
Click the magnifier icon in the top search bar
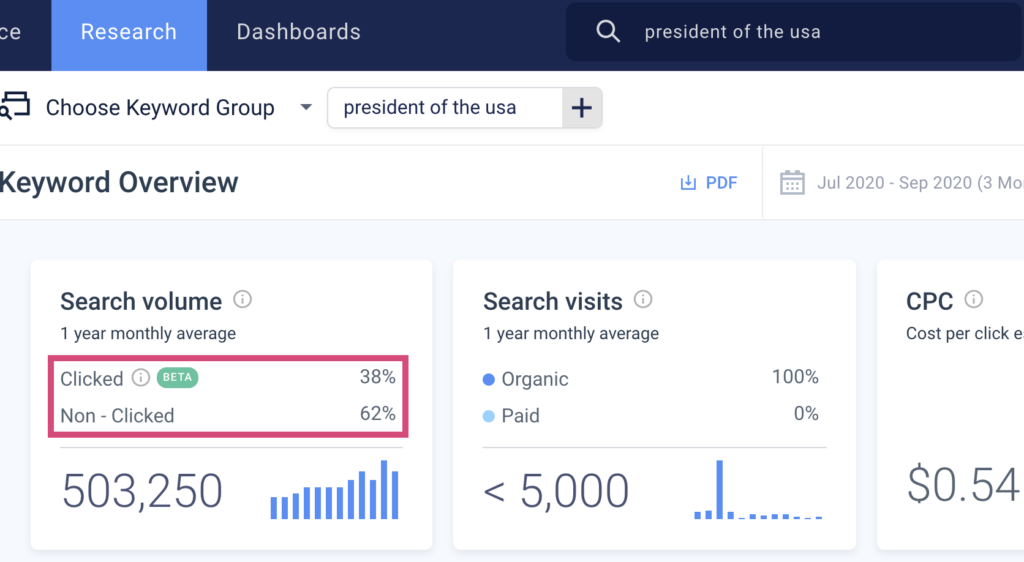608,31
